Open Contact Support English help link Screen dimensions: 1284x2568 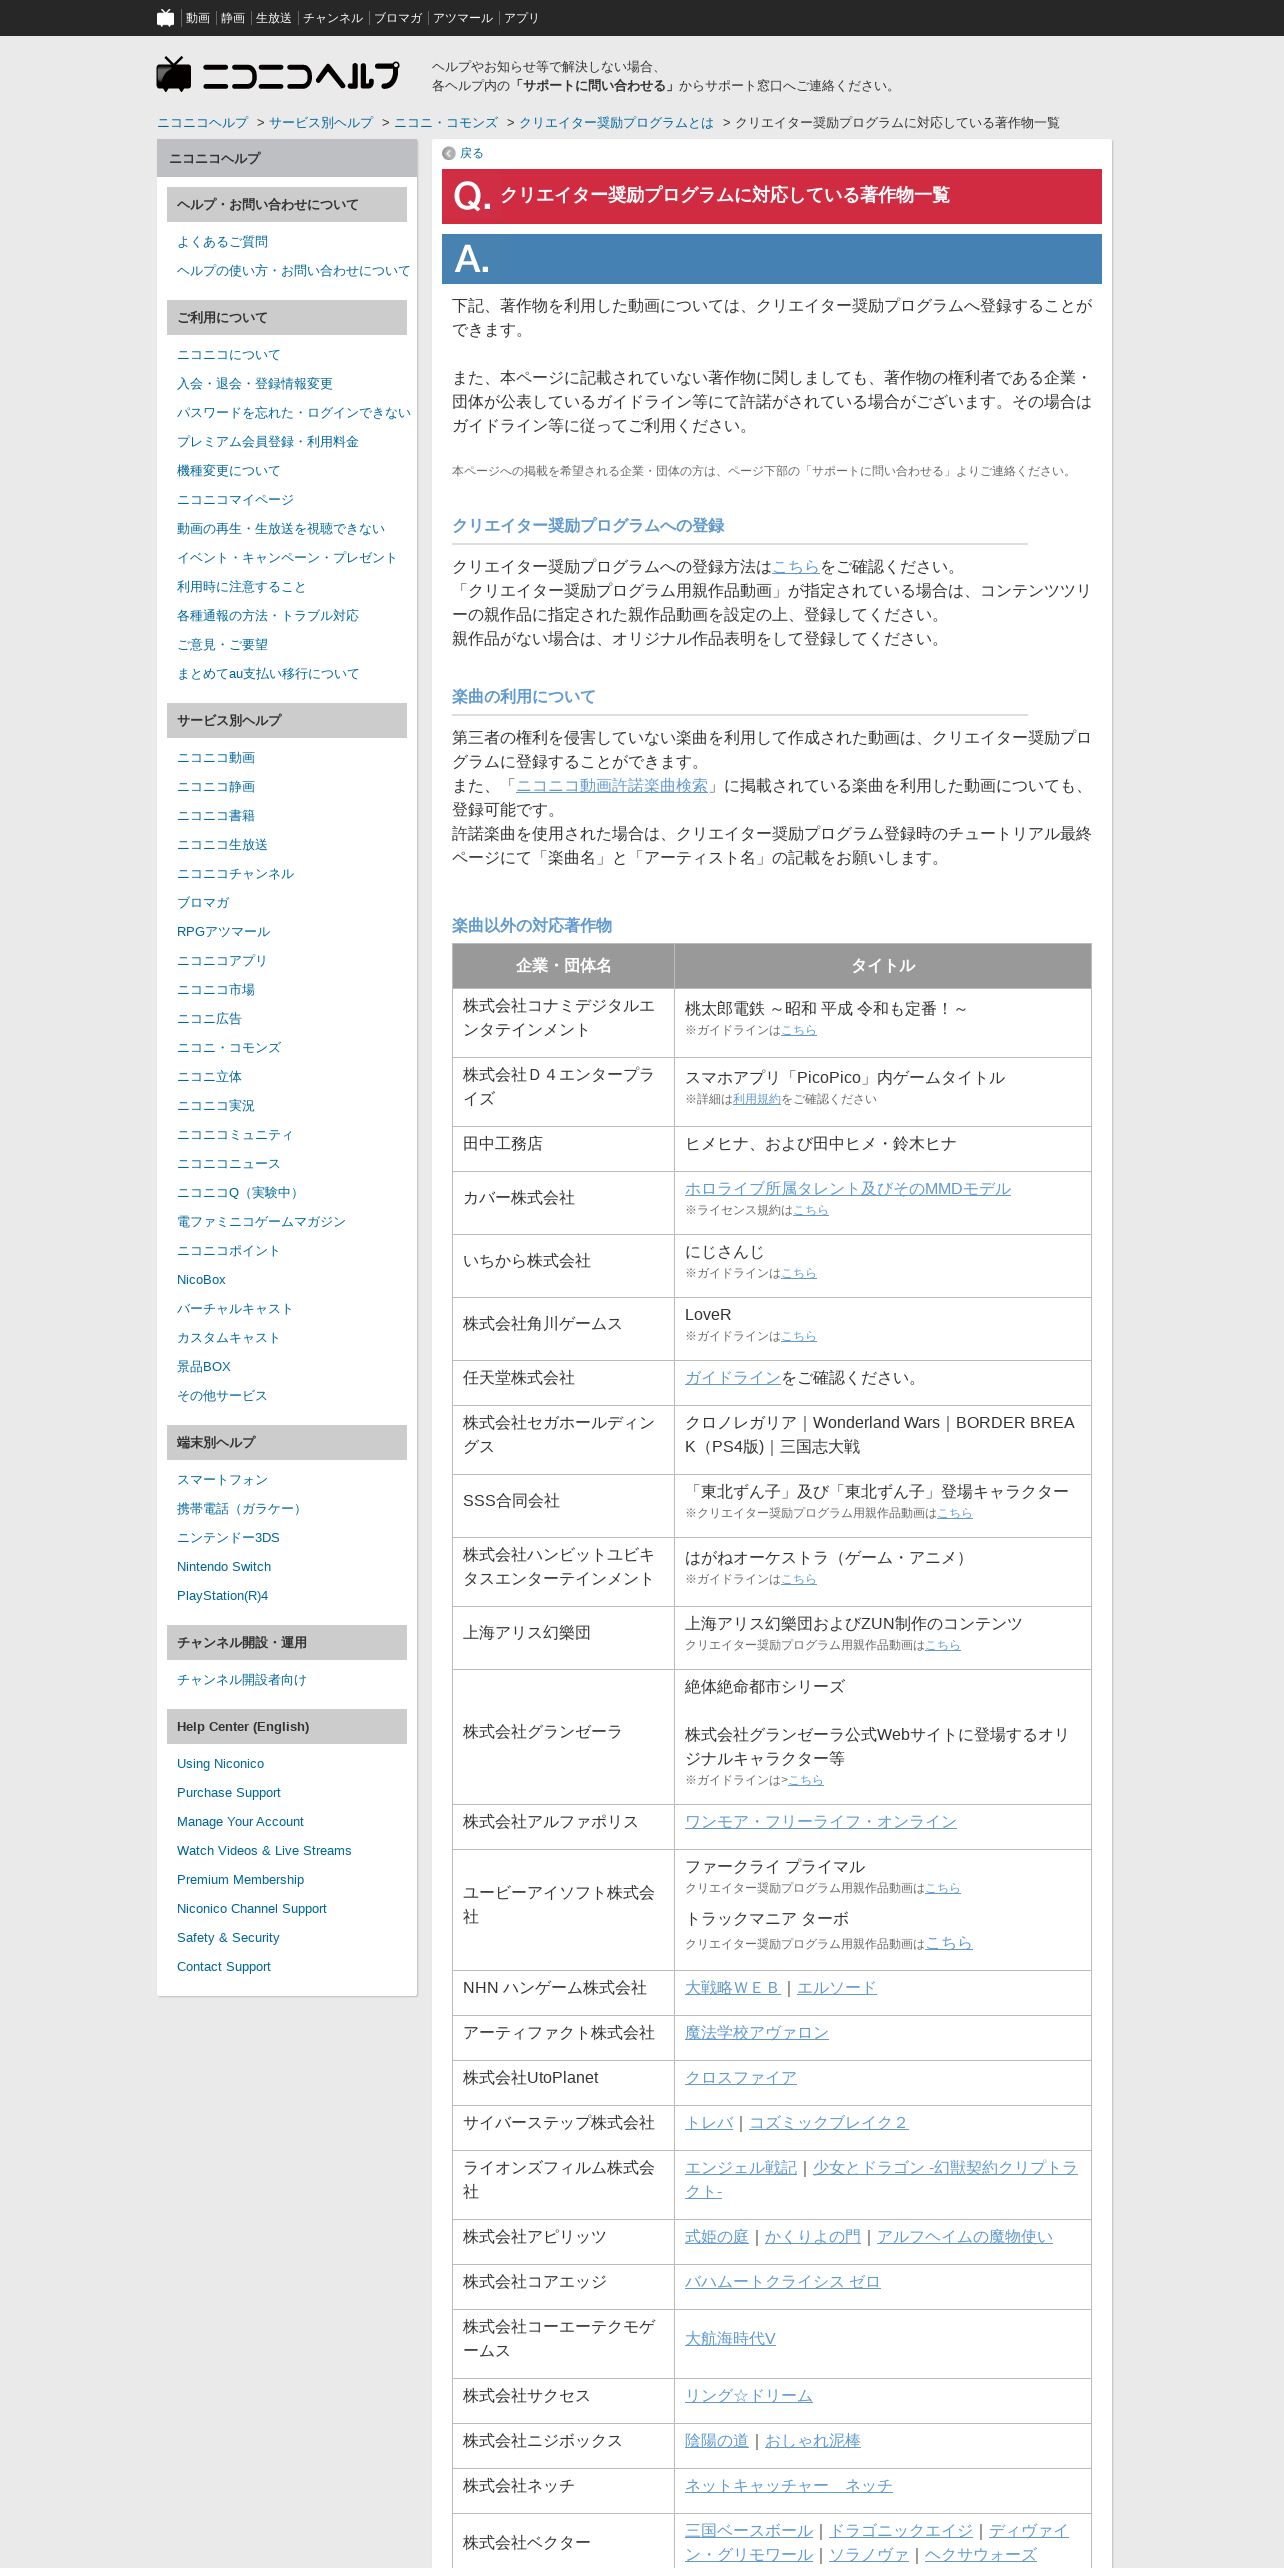[224, 1967]
